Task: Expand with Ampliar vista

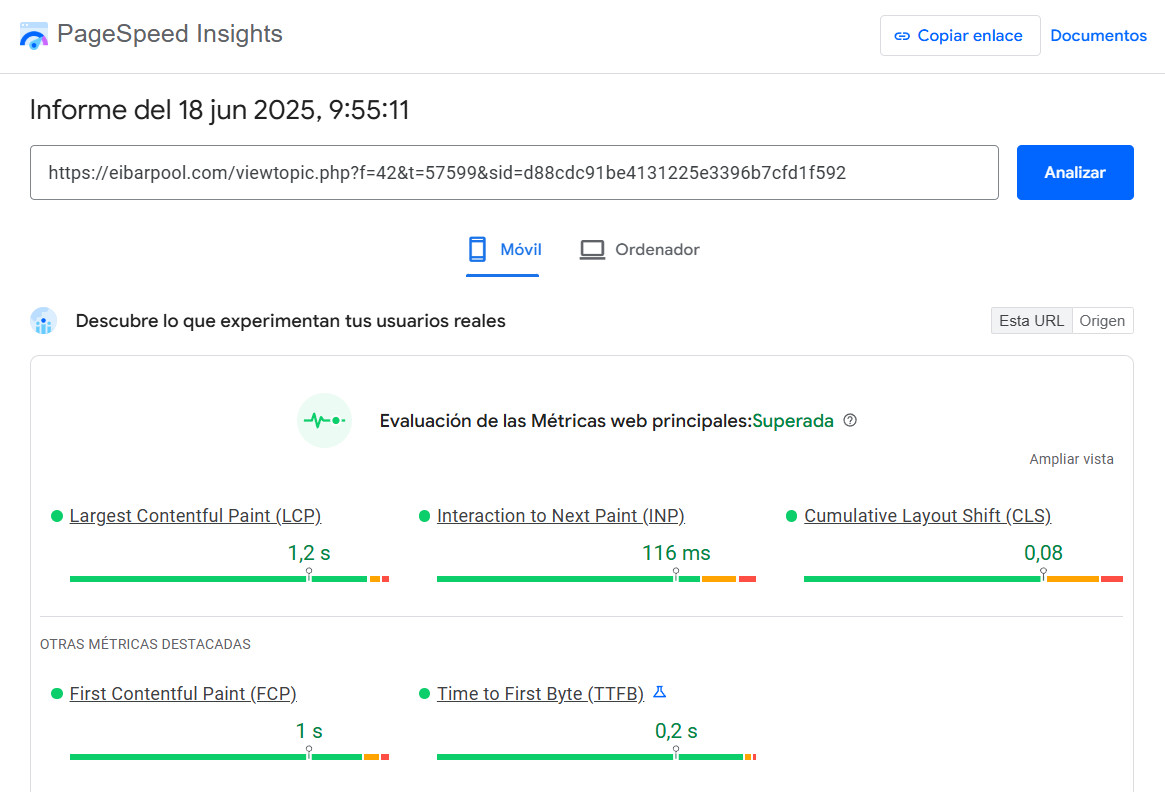Action: pyautogui.click(x=1071, y=459)
